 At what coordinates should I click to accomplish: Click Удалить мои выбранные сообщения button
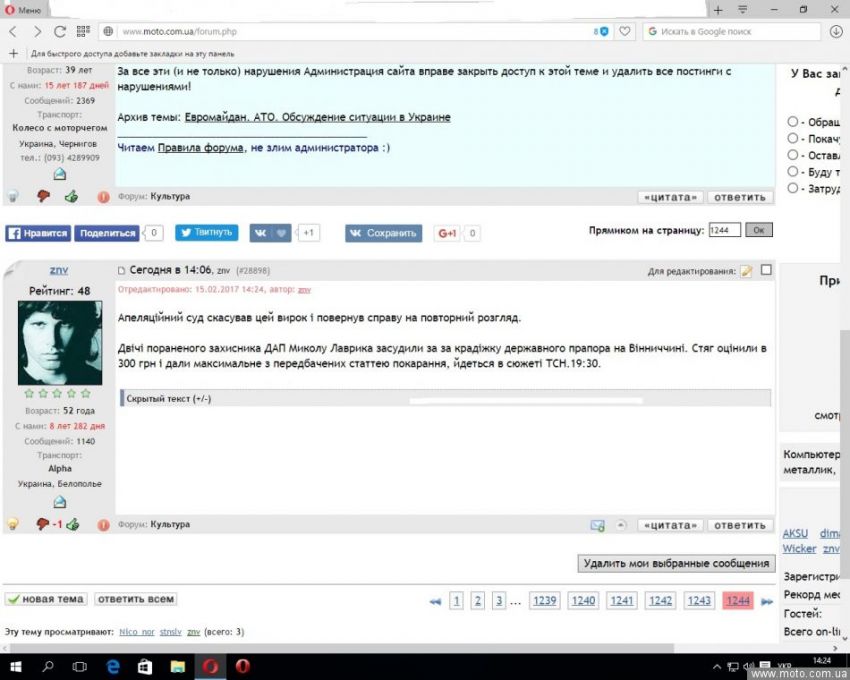pyautogui.click(x=677, y=563)
